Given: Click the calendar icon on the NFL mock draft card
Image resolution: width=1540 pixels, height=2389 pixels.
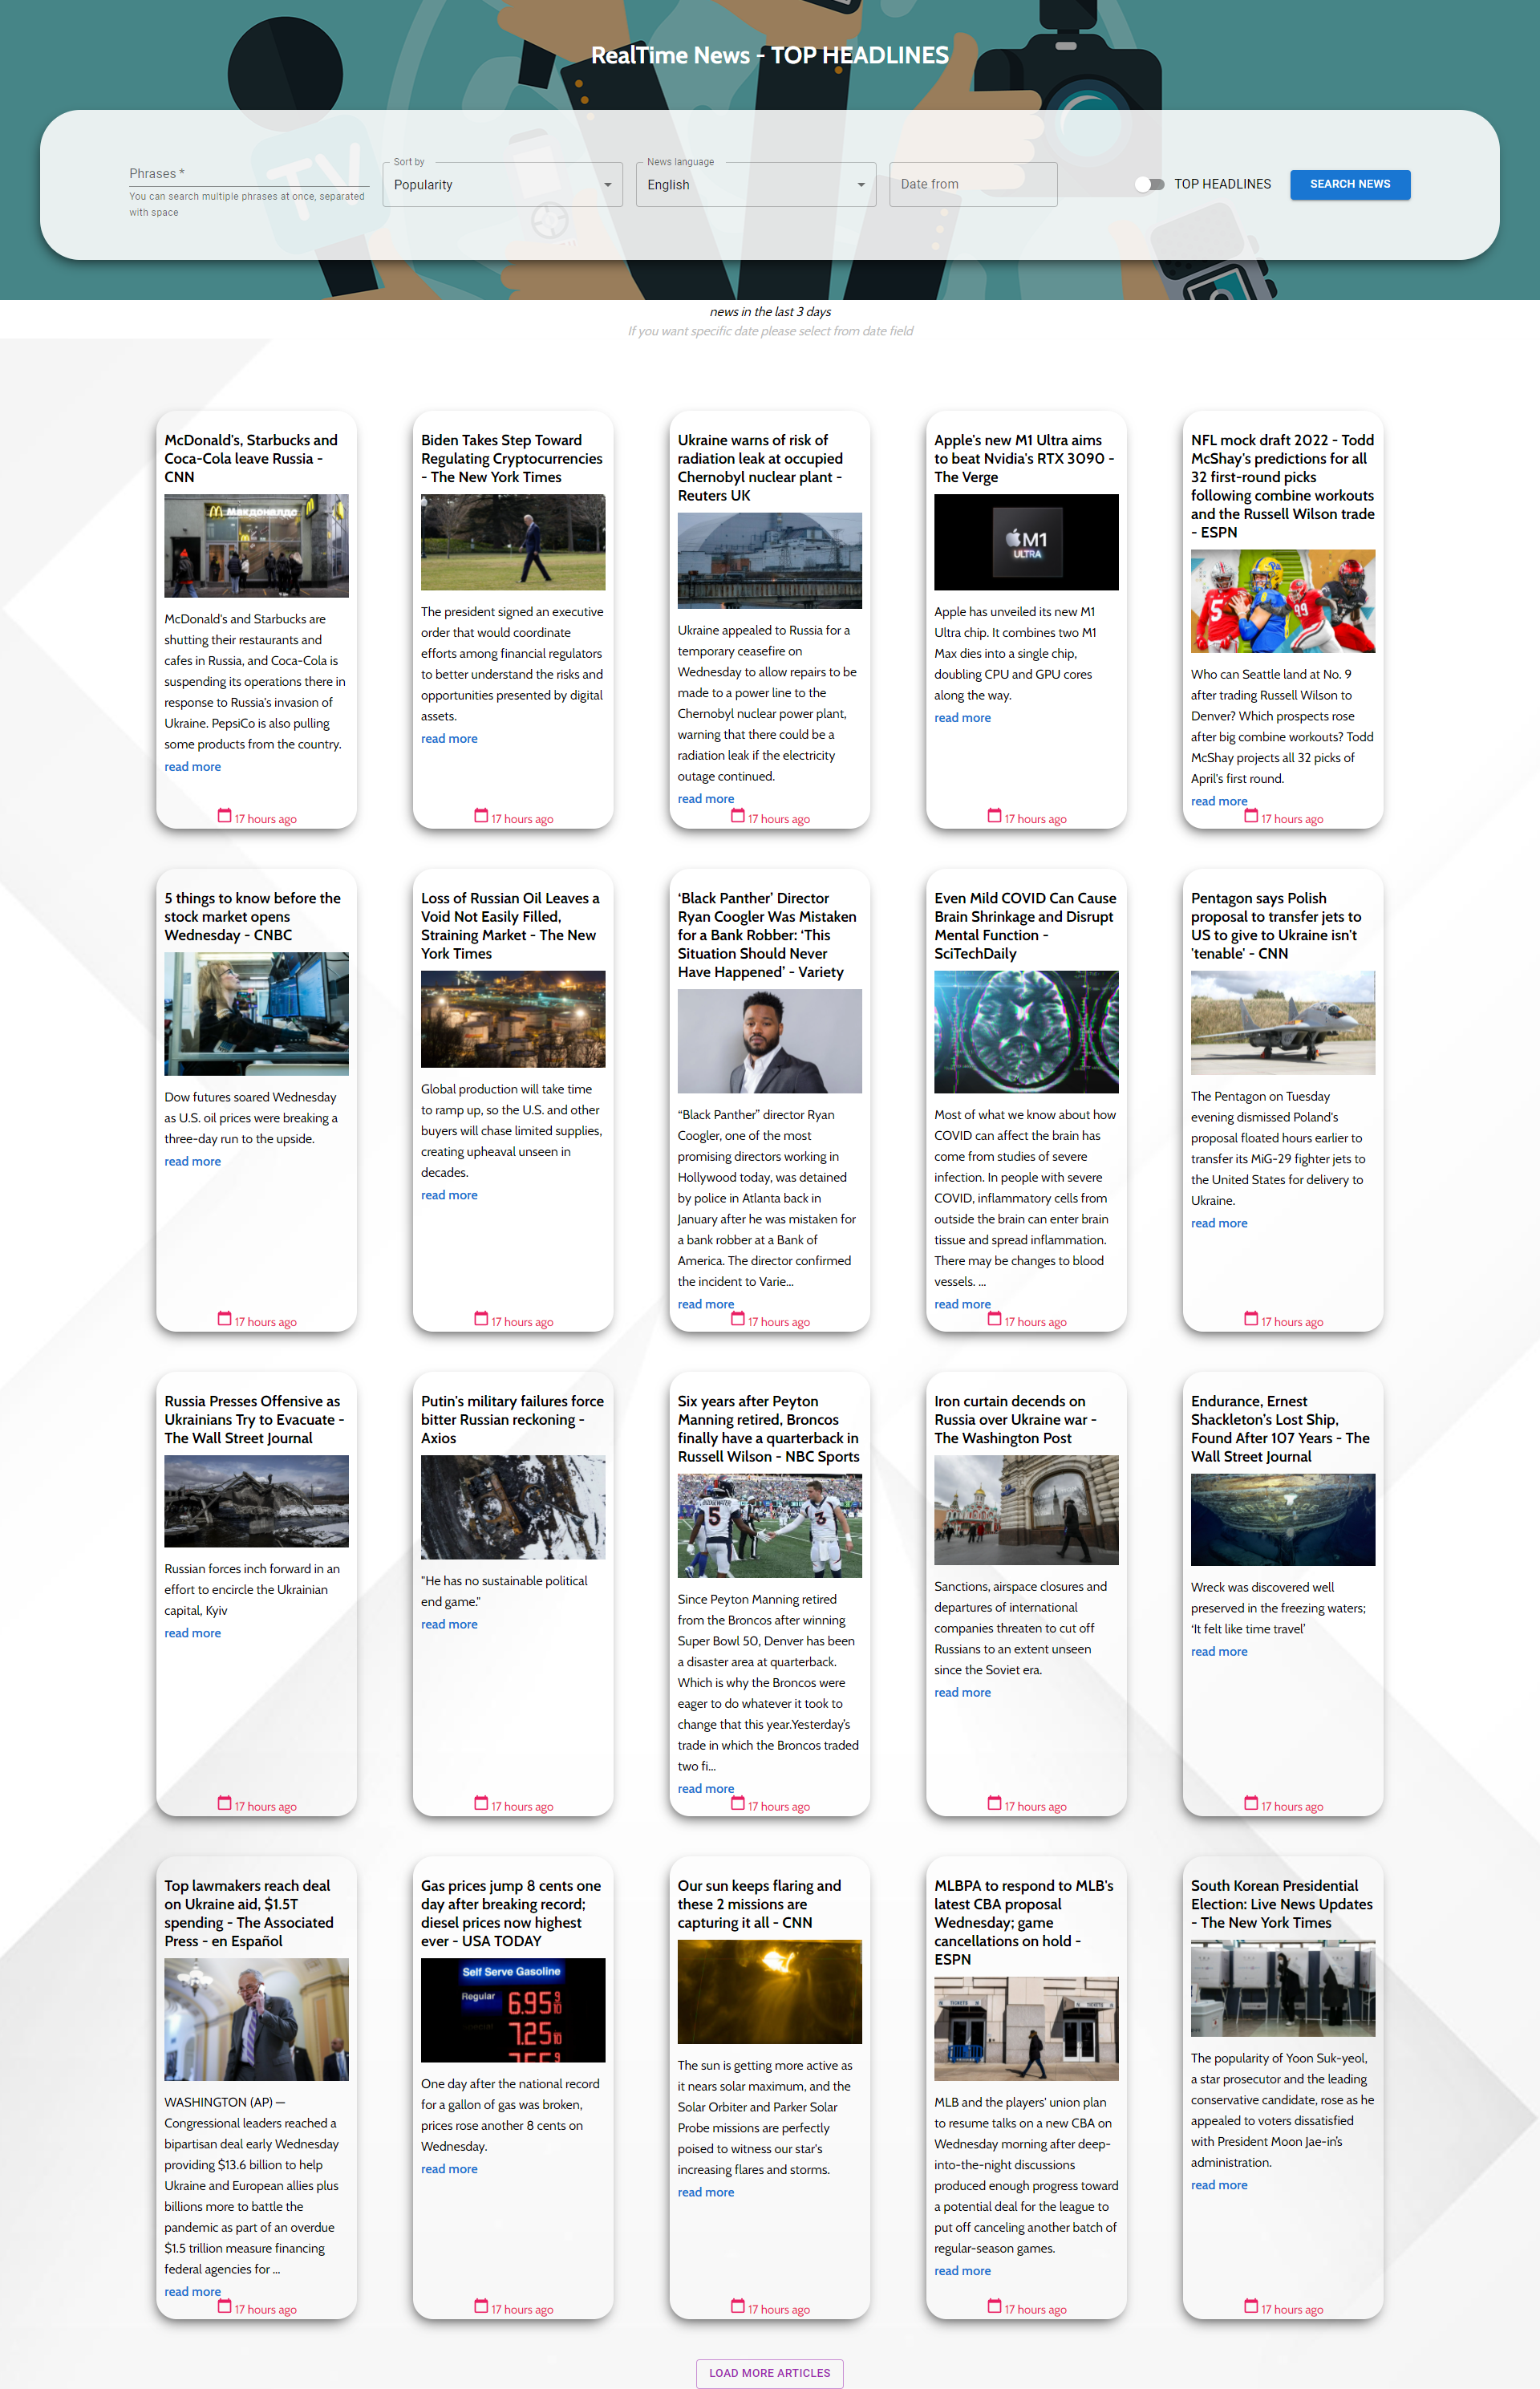Looking at the screenshot, I should click(x=1250, y=816).
